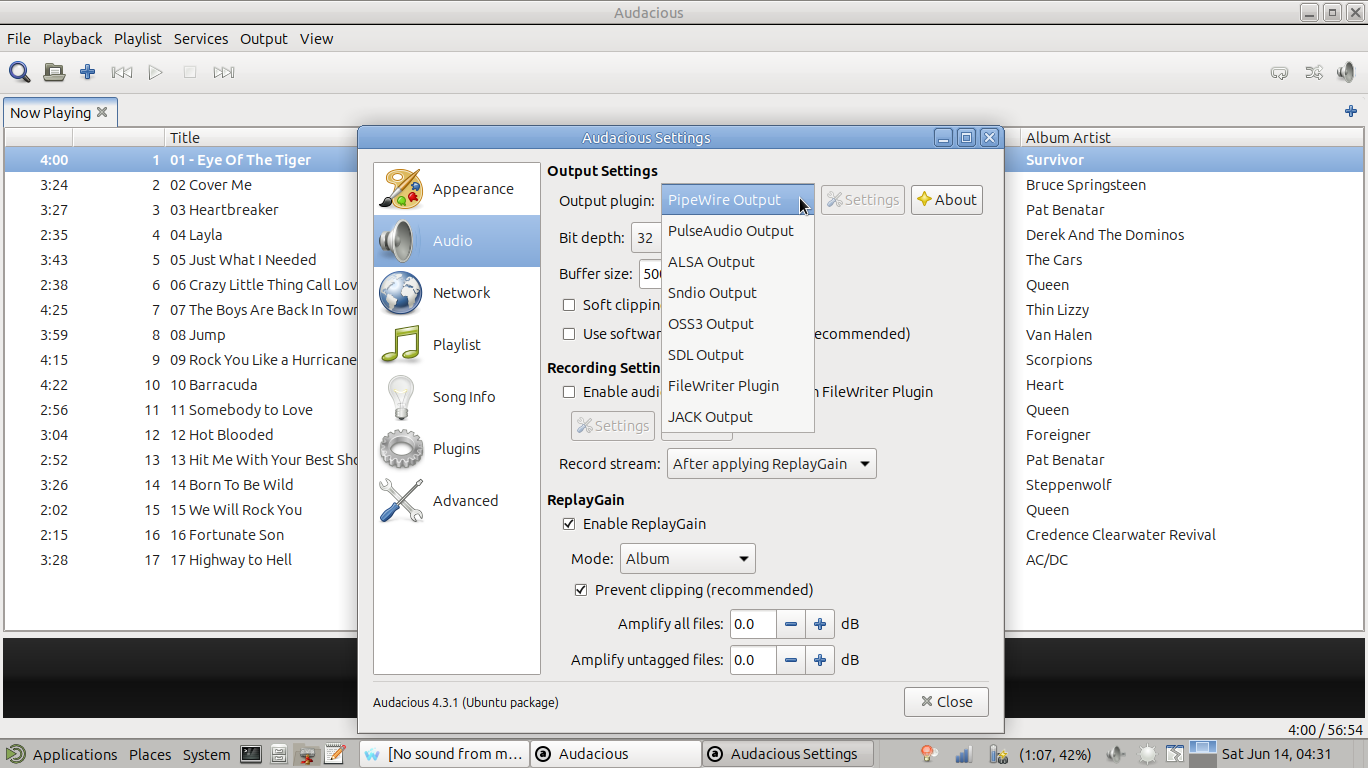Image resolution: width=1368 pixels, height=768 pixels.
Task: Open the Playlist menu in the menu bar
Action: pos(137,39)
